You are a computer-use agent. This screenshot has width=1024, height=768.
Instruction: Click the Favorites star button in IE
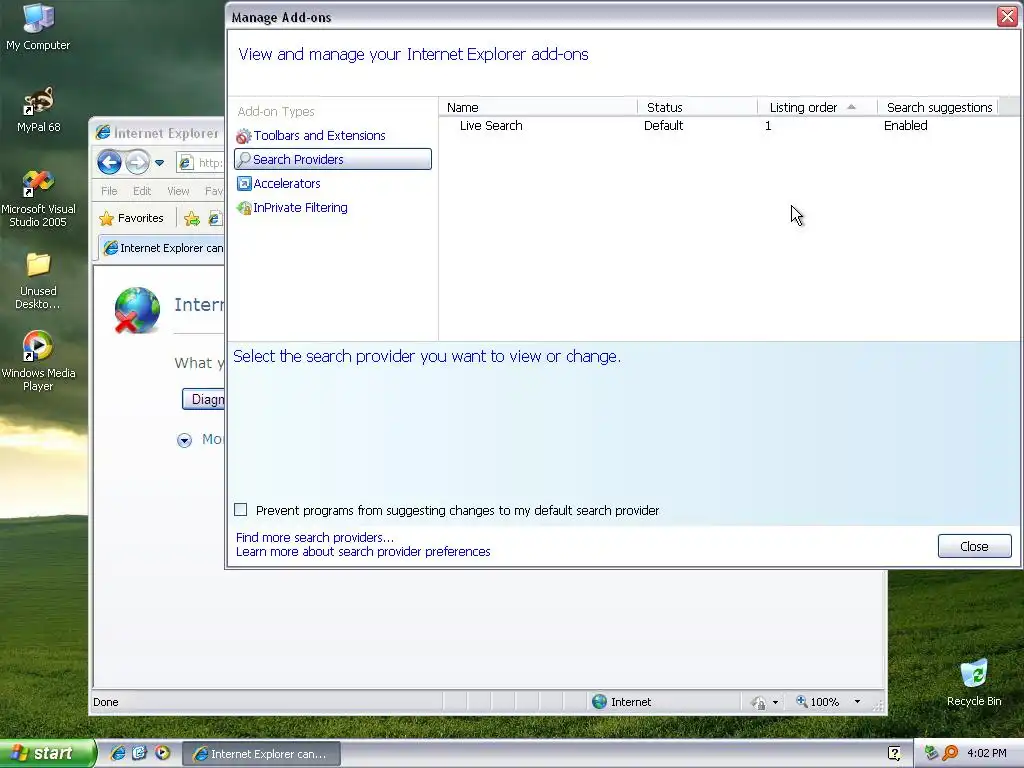click(131, 218)
